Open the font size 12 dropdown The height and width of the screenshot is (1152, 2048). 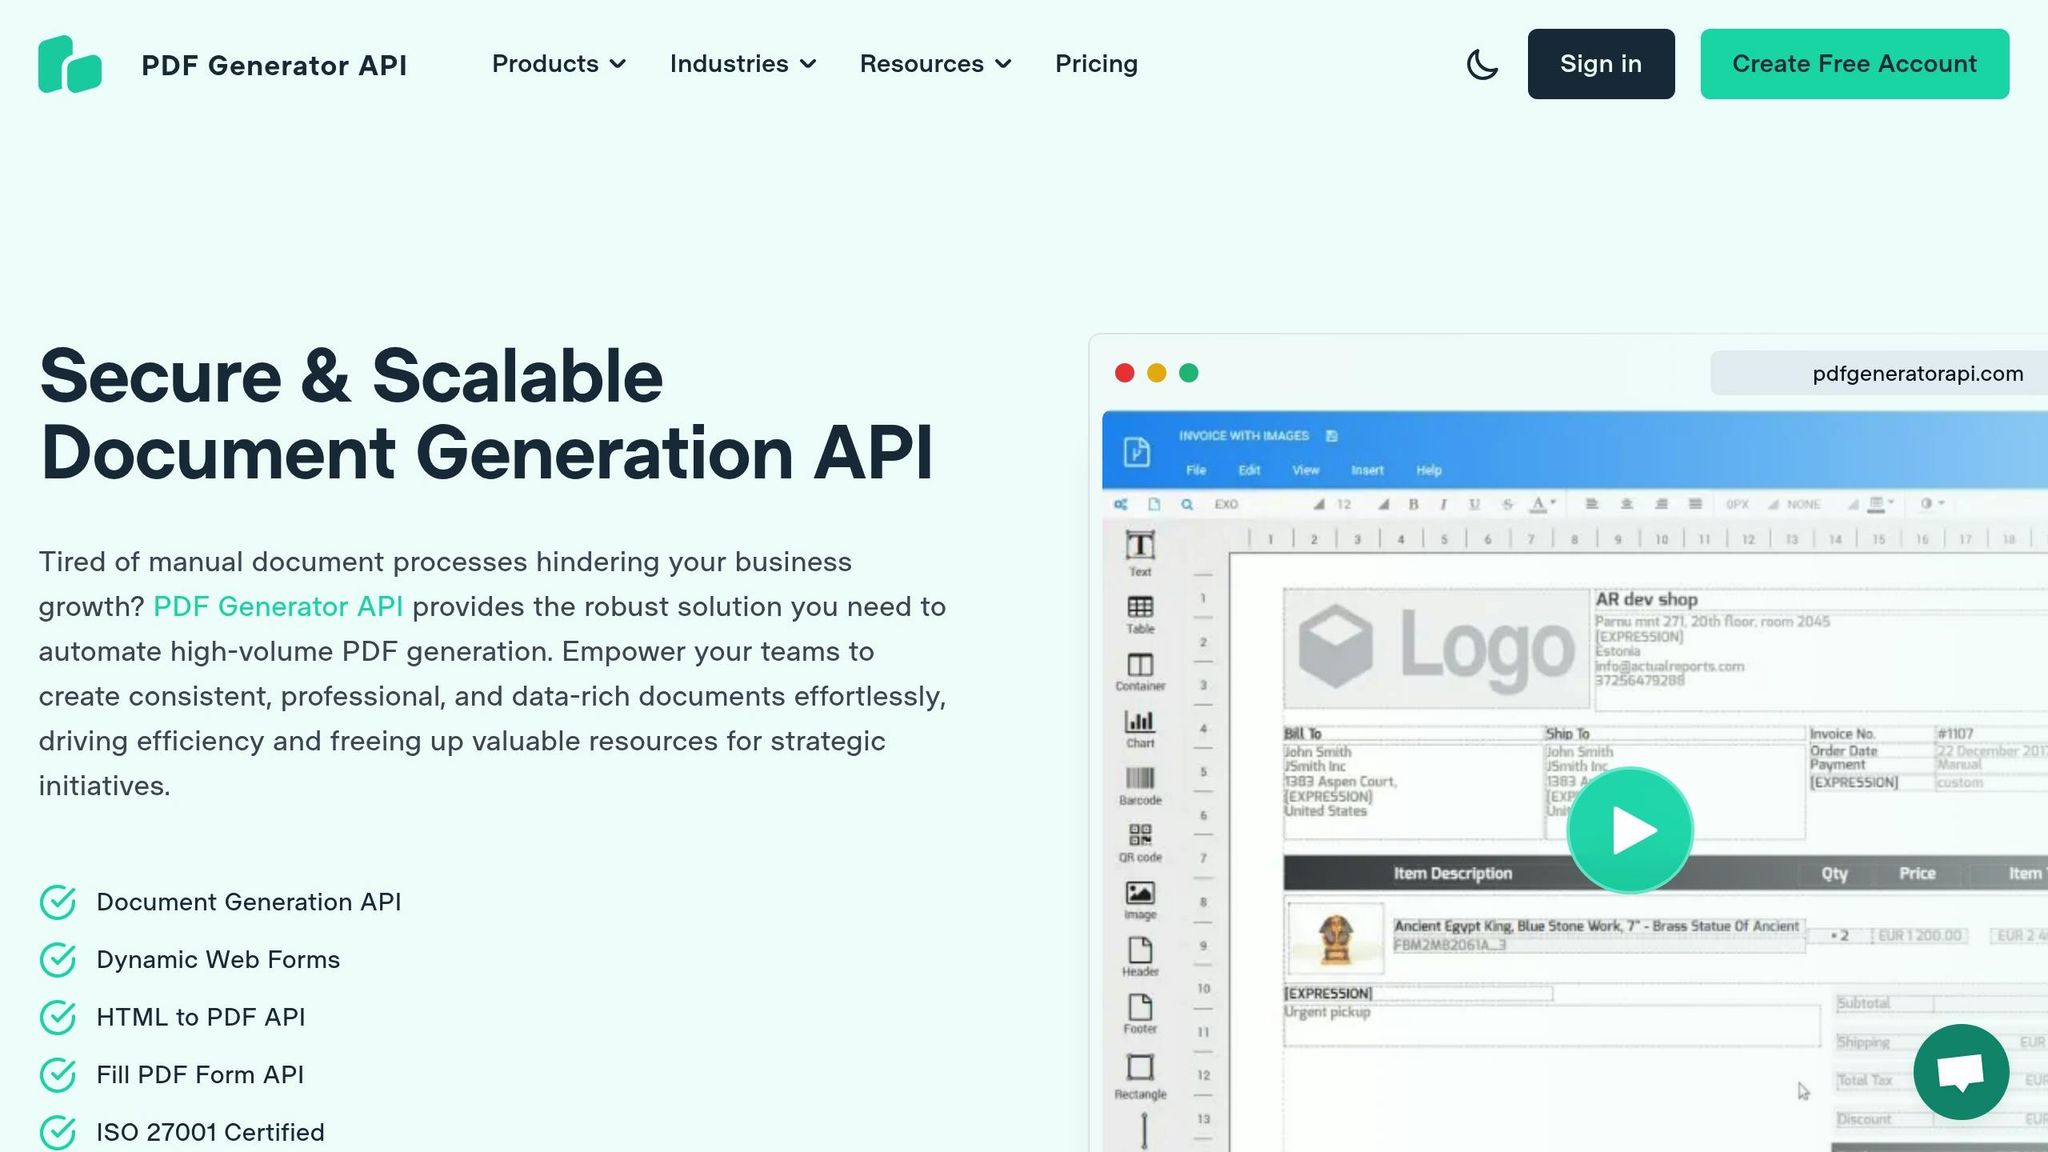[x=1363, y=504]
